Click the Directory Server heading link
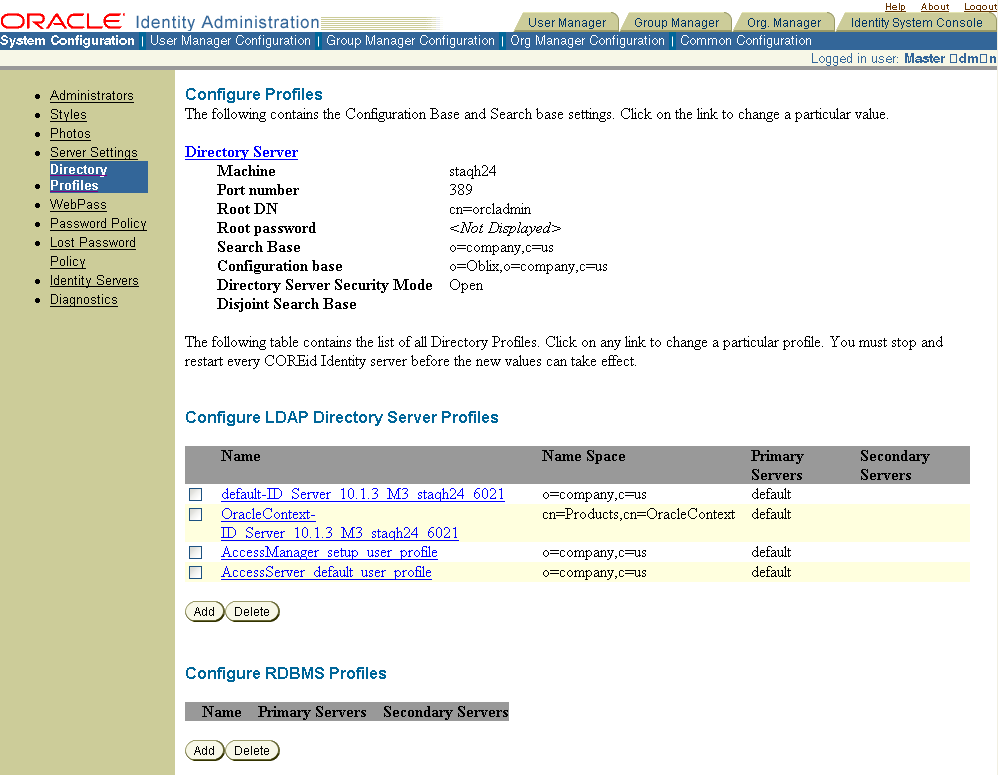 241,152
